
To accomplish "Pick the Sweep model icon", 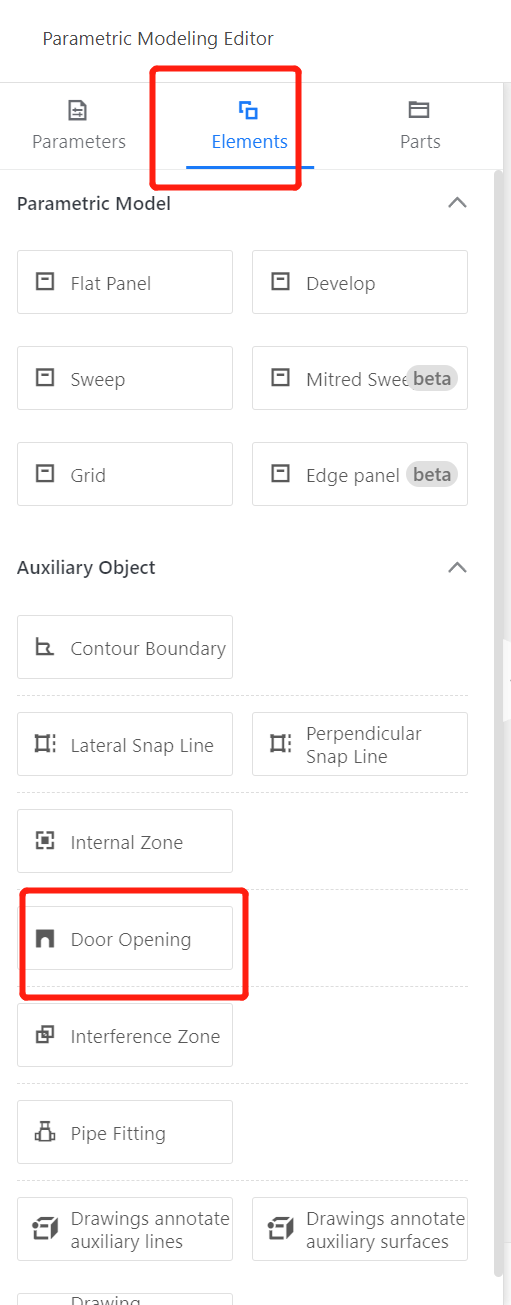I will [45, 378].
